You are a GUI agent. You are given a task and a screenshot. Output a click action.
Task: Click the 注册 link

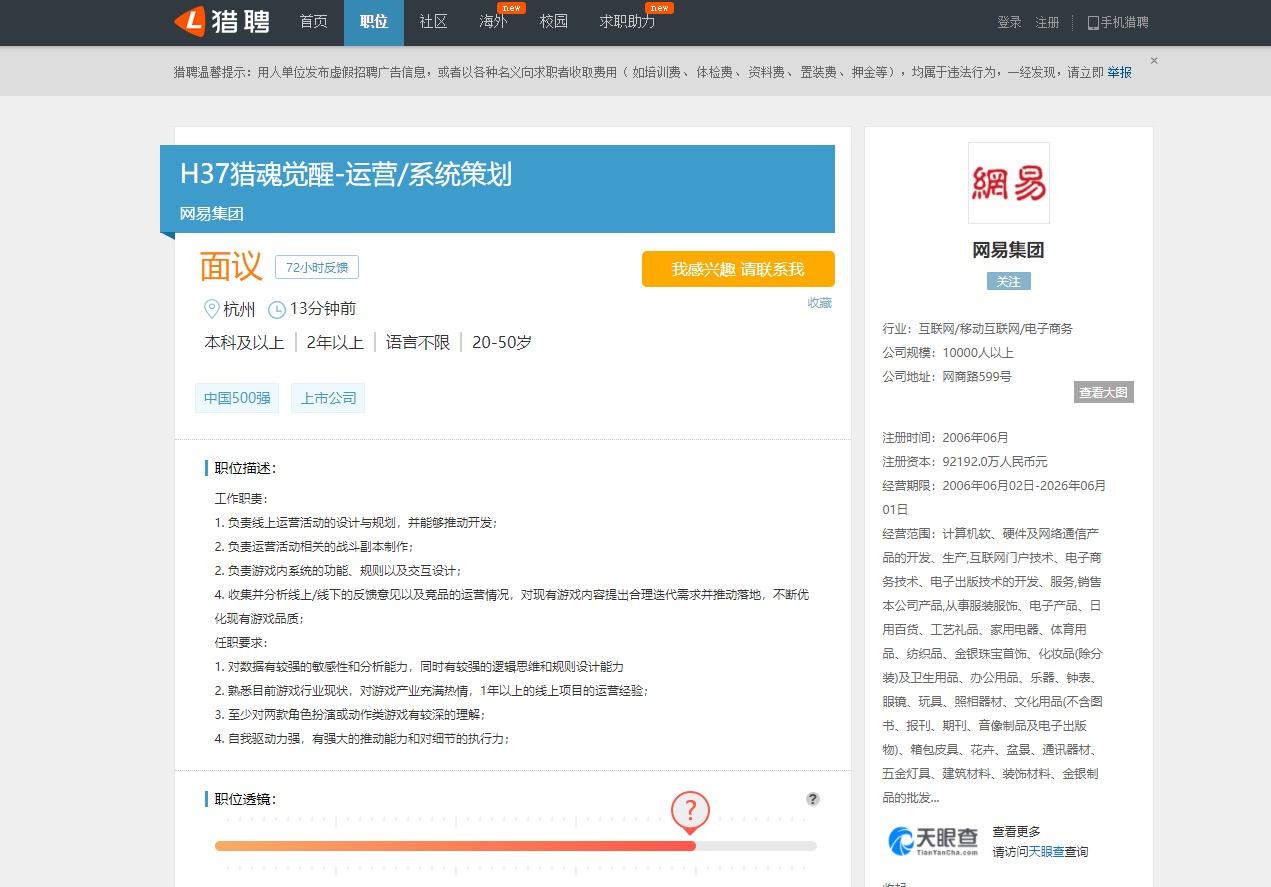coord(1047,22)
